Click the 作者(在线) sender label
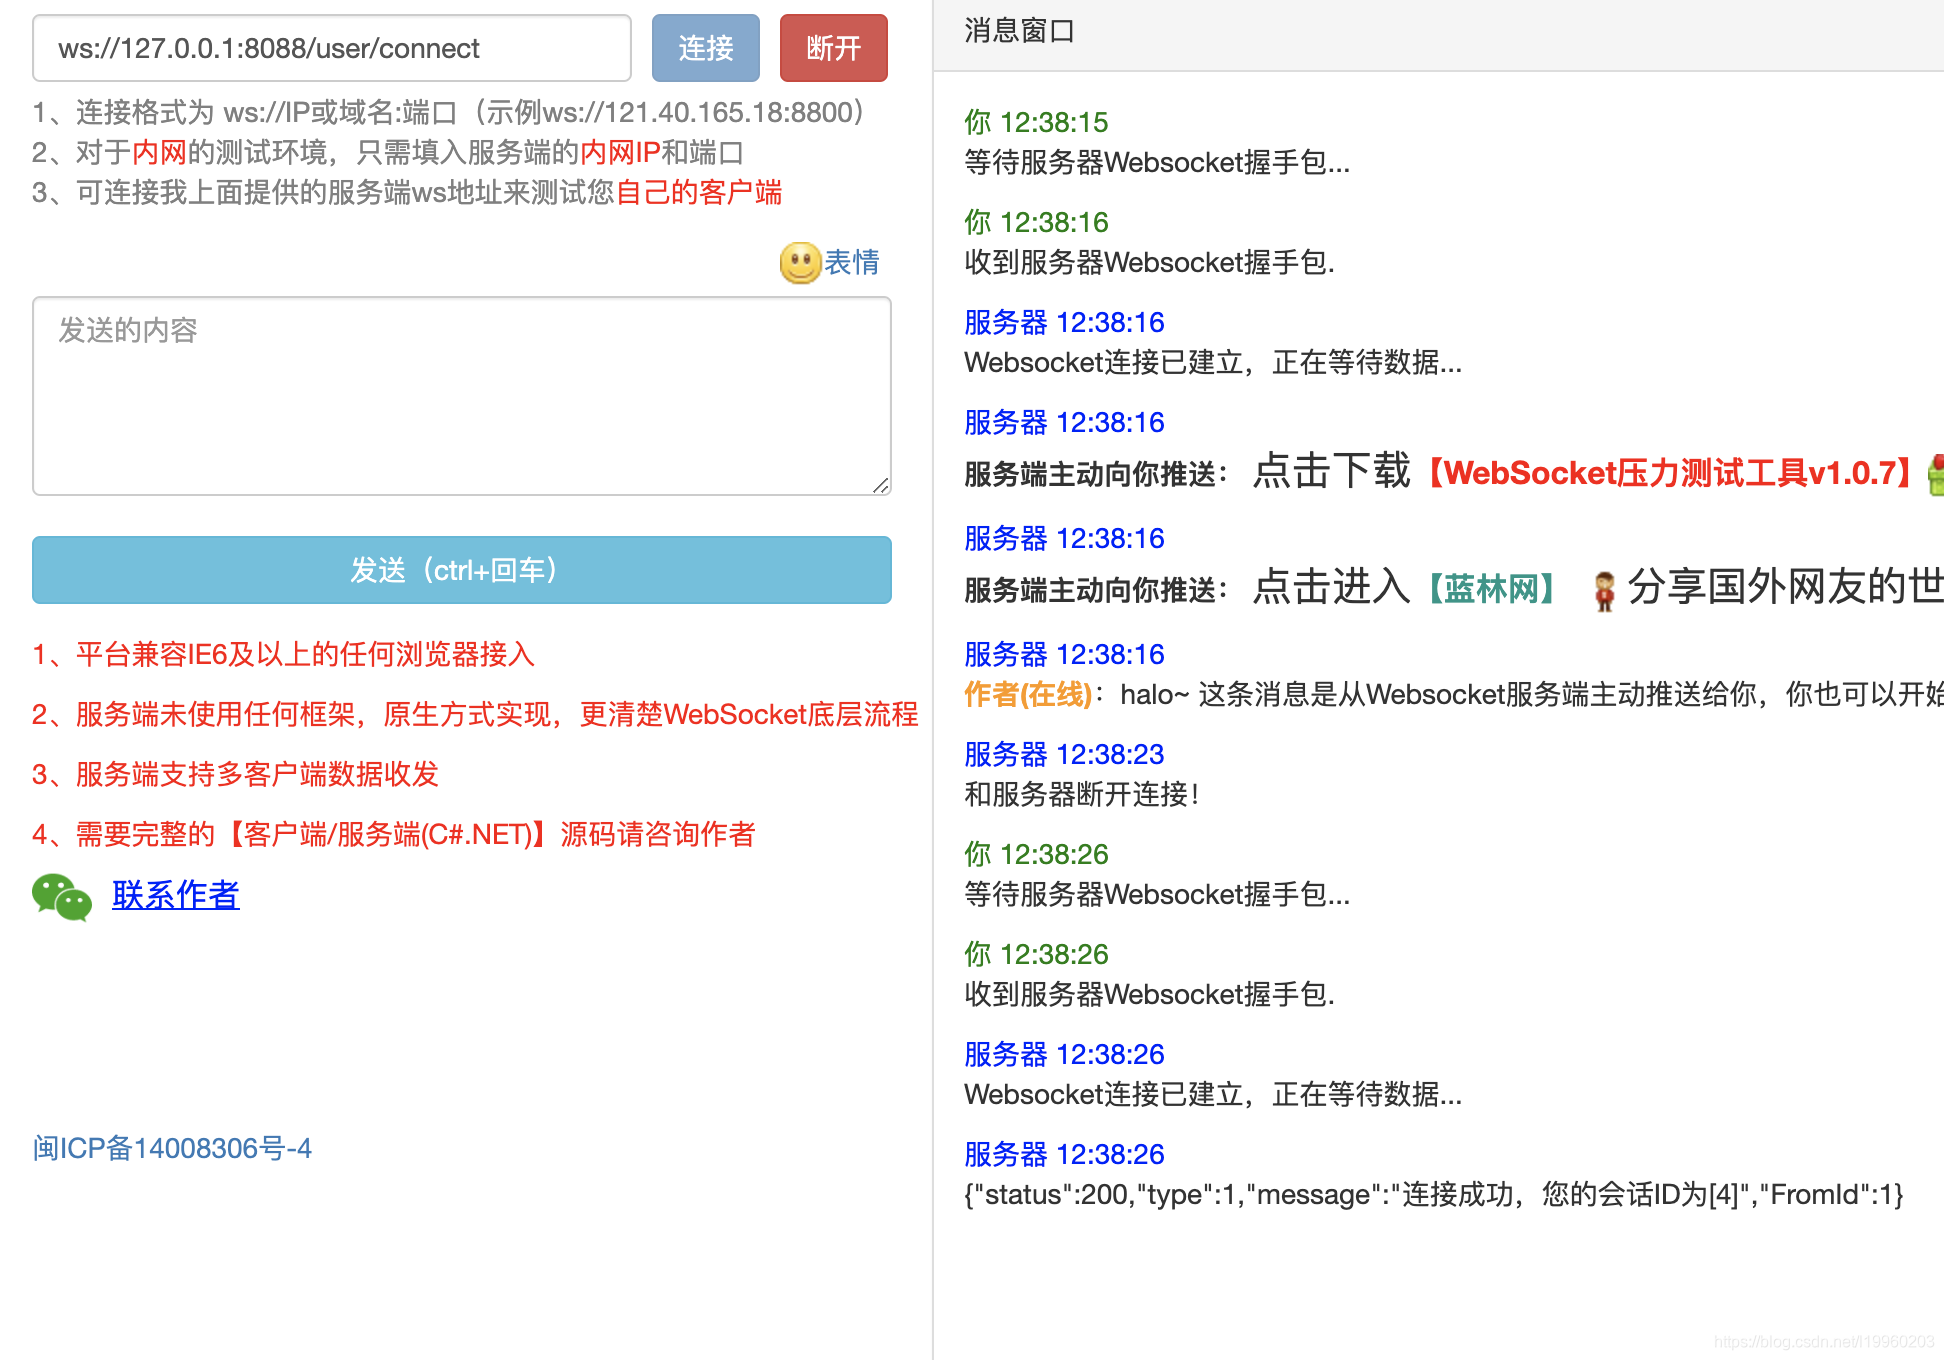Viewport: 1944px width, 1360px height. tap(1028, 694)
